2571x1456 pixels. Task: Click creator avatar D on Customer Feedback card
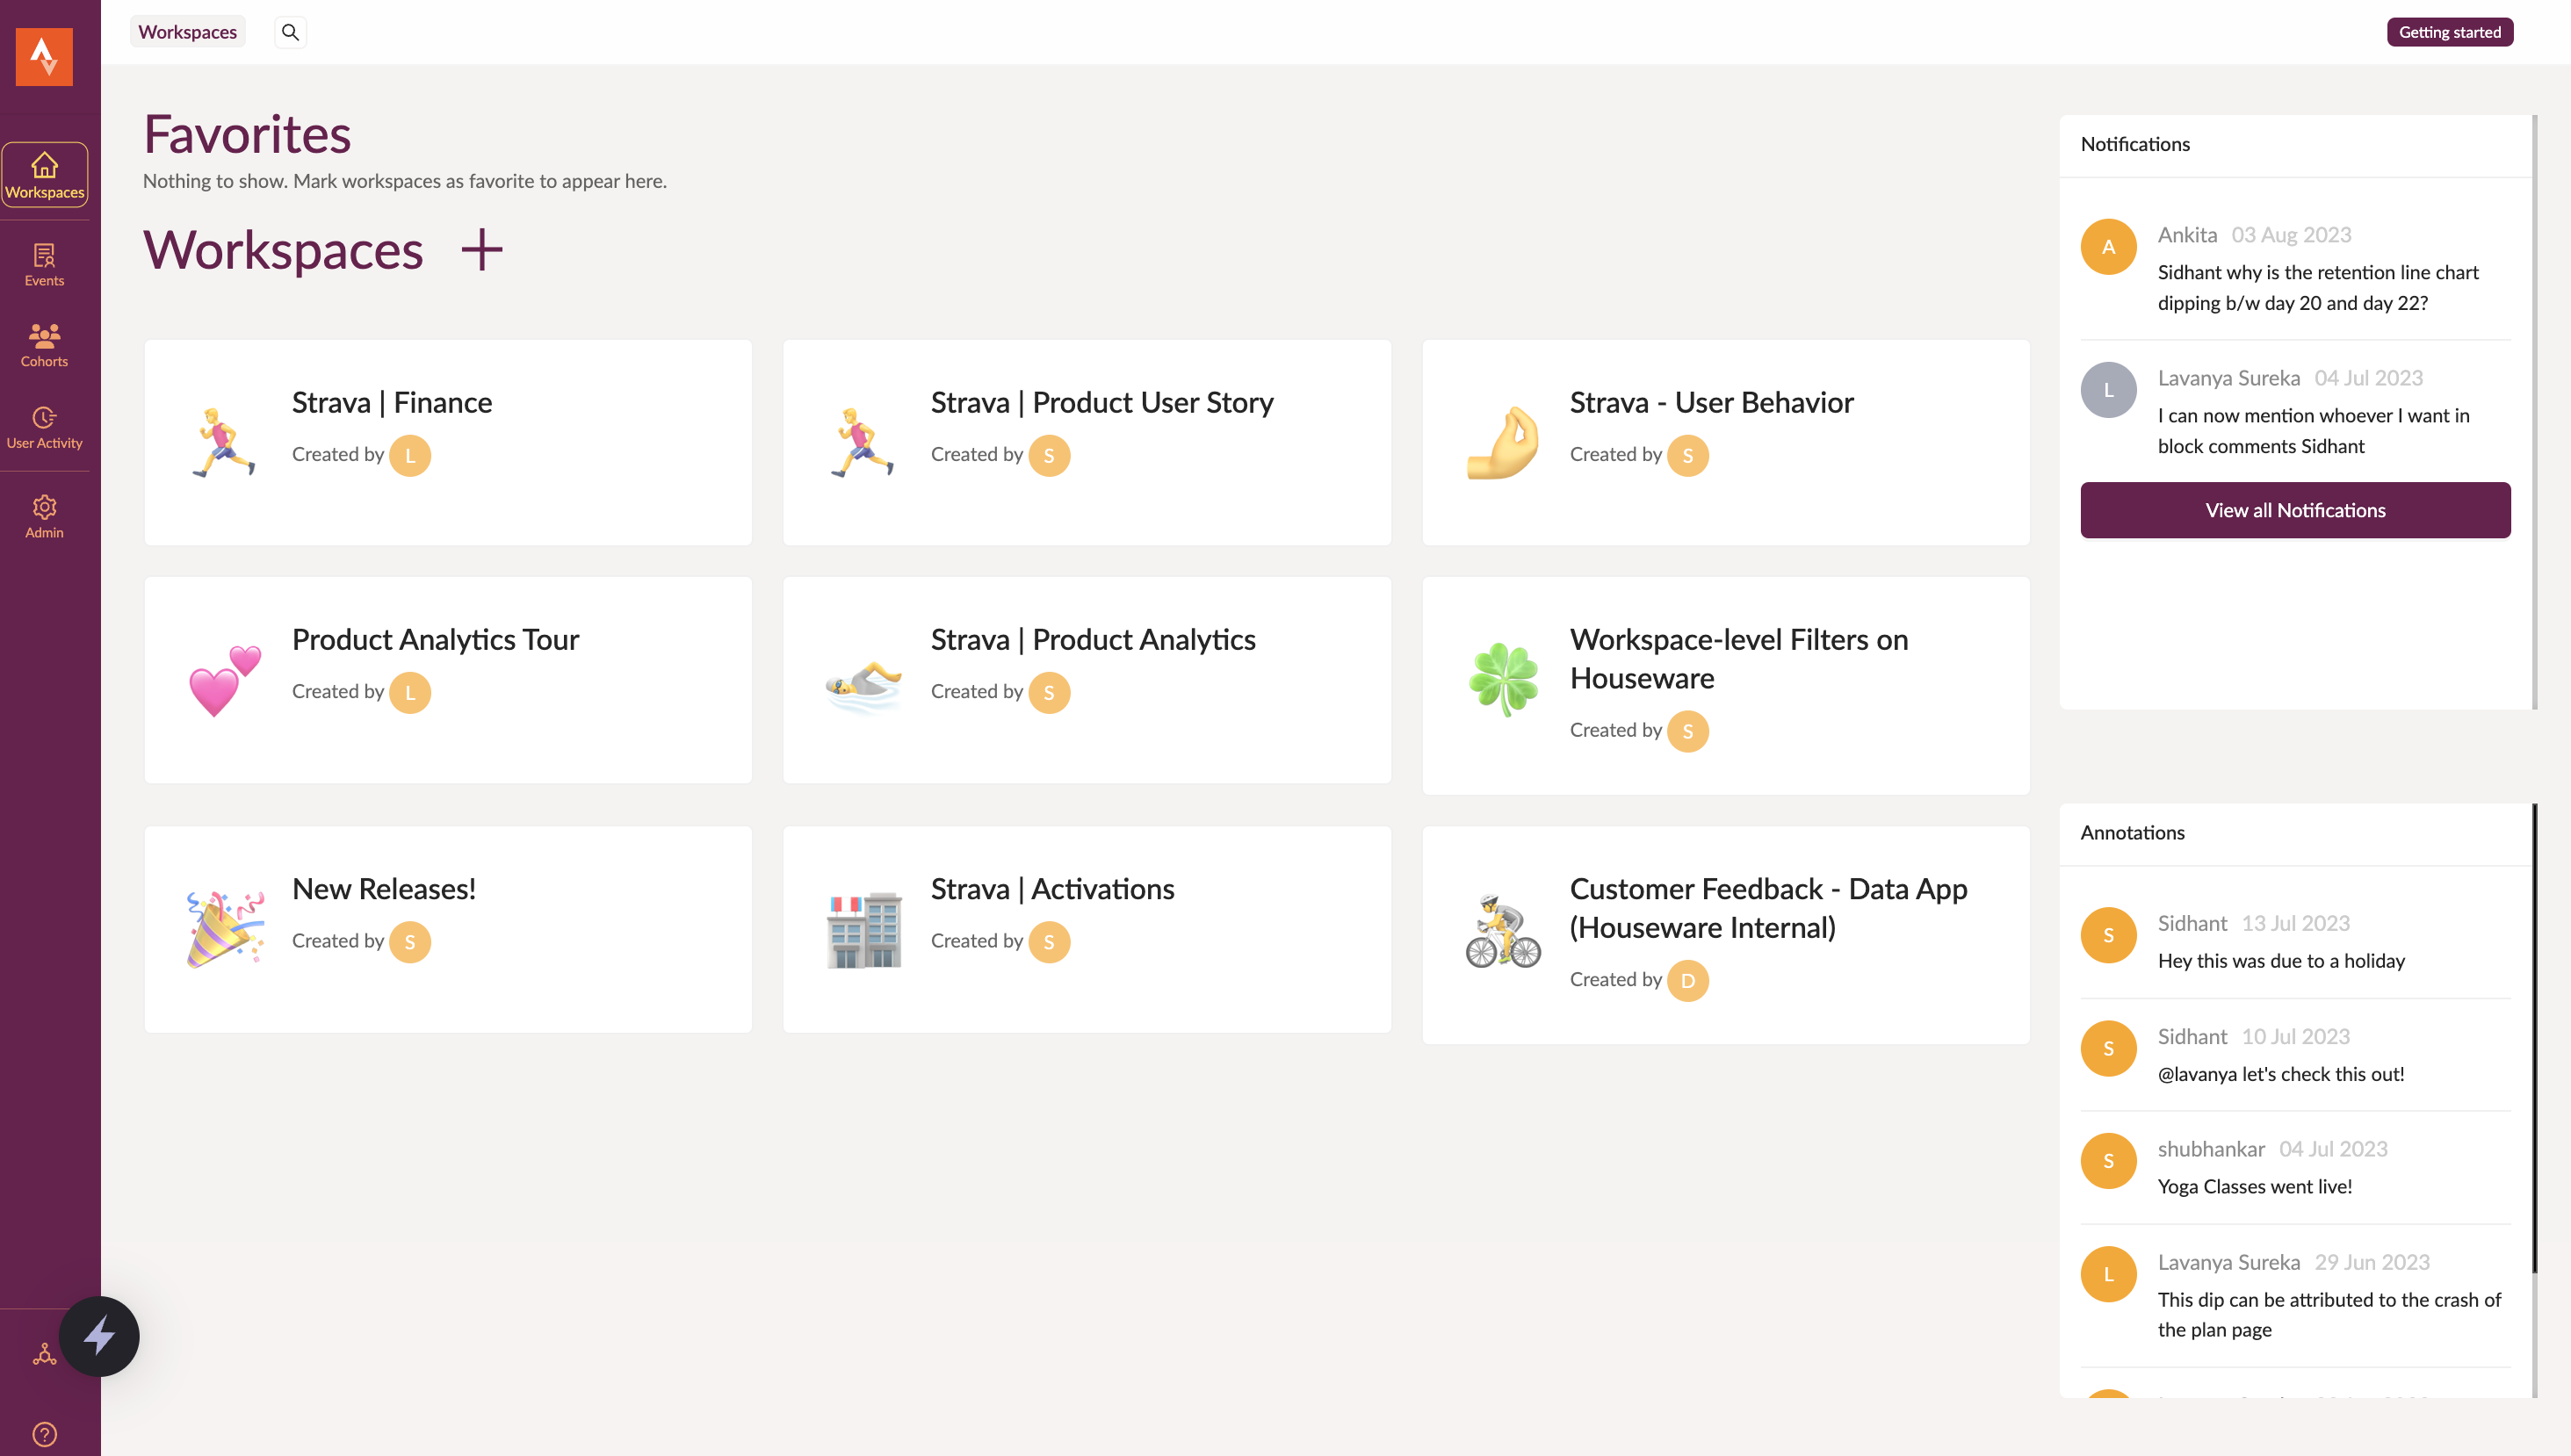1687,980
